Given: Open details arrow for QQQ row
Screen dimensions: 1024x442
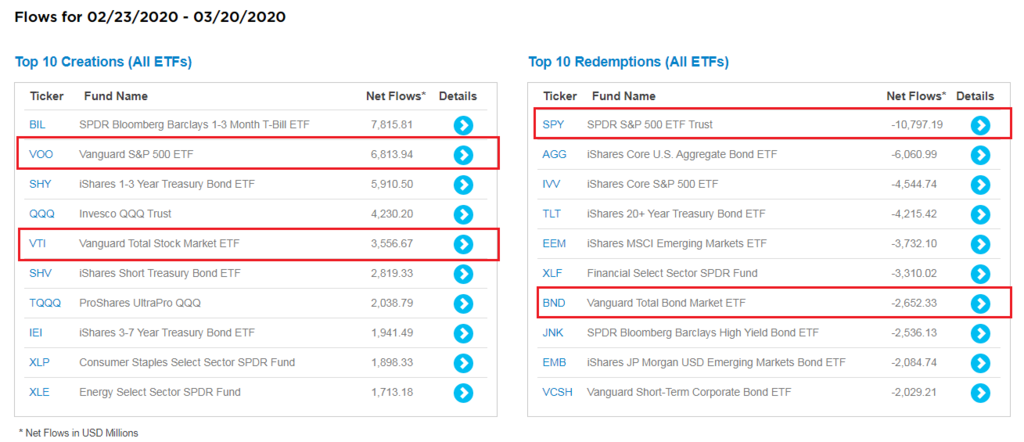Looking at the screenshot, I should tap(463, 214).
